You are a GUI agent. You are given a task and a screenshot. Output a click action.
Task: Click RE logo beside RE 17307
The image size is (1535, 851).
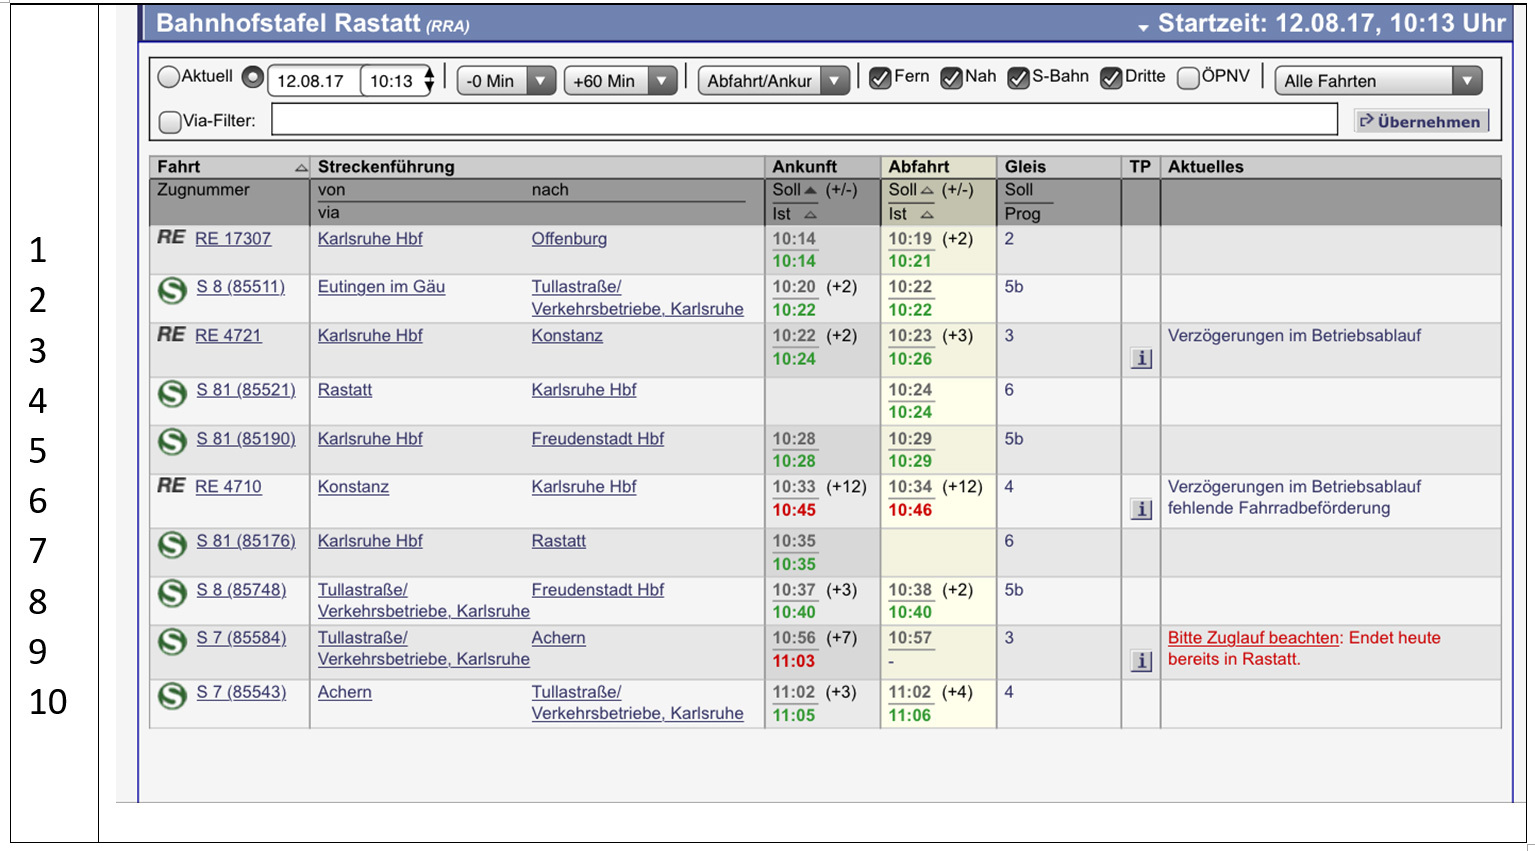coord(171,237)
